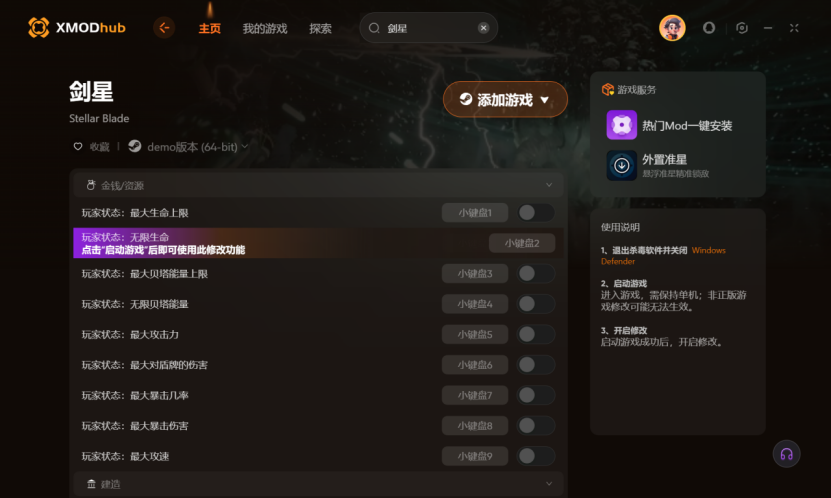Image resolution: width=831 pixels, height=498 pixels.
Task: Open the settings hexagon icon
Action: [x=742, y=28]
